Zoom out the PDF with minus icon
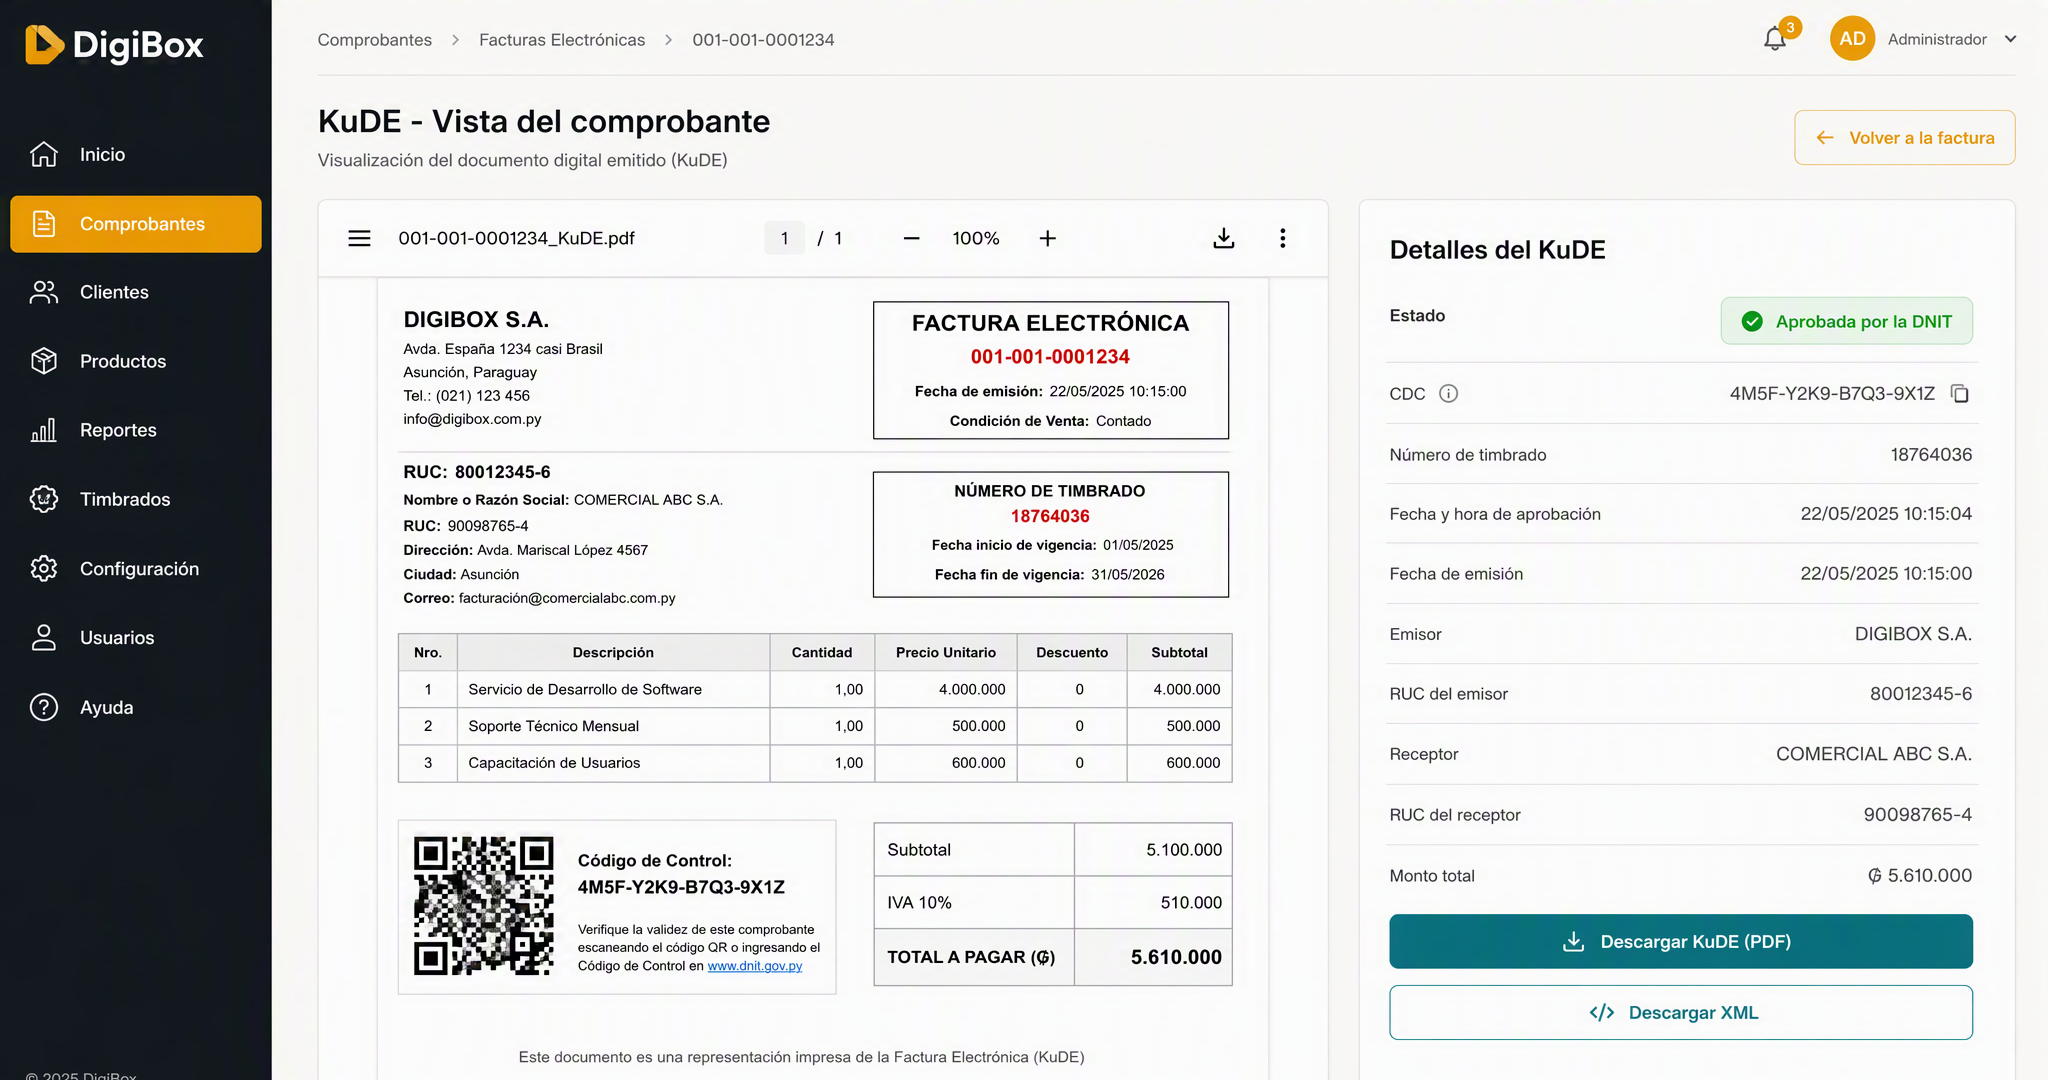2048x1080 pixels. click(x=911, y=238)
